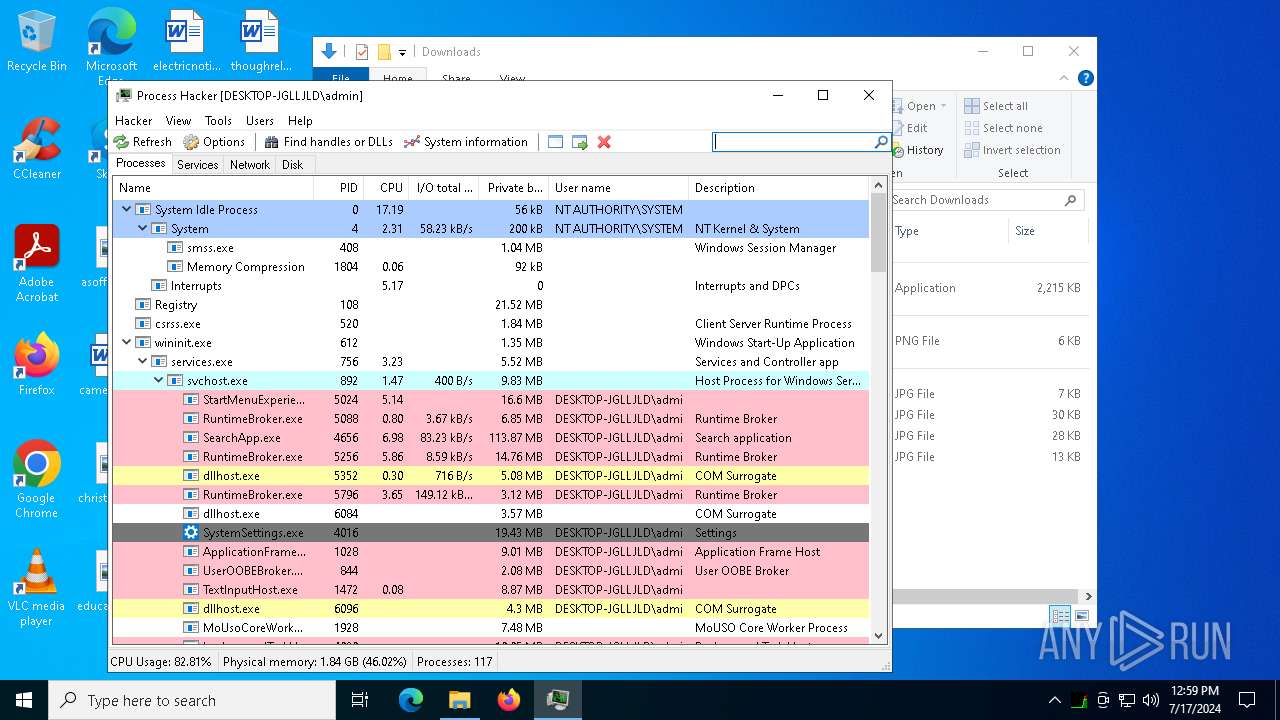Open System information graph icon

411,142
